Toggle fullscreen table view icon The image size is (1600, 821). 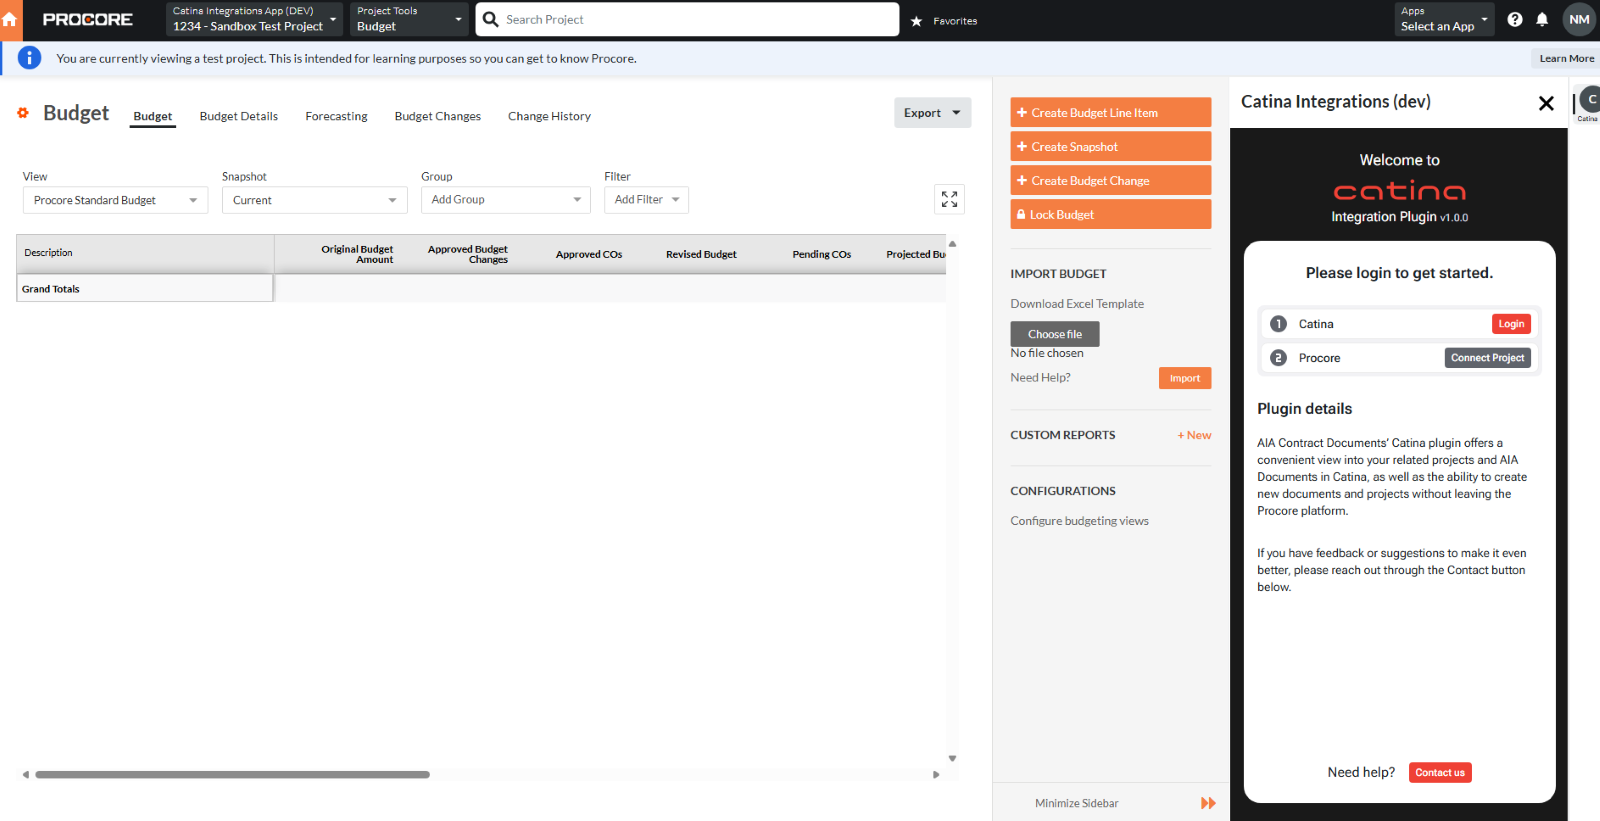(949, 199)
